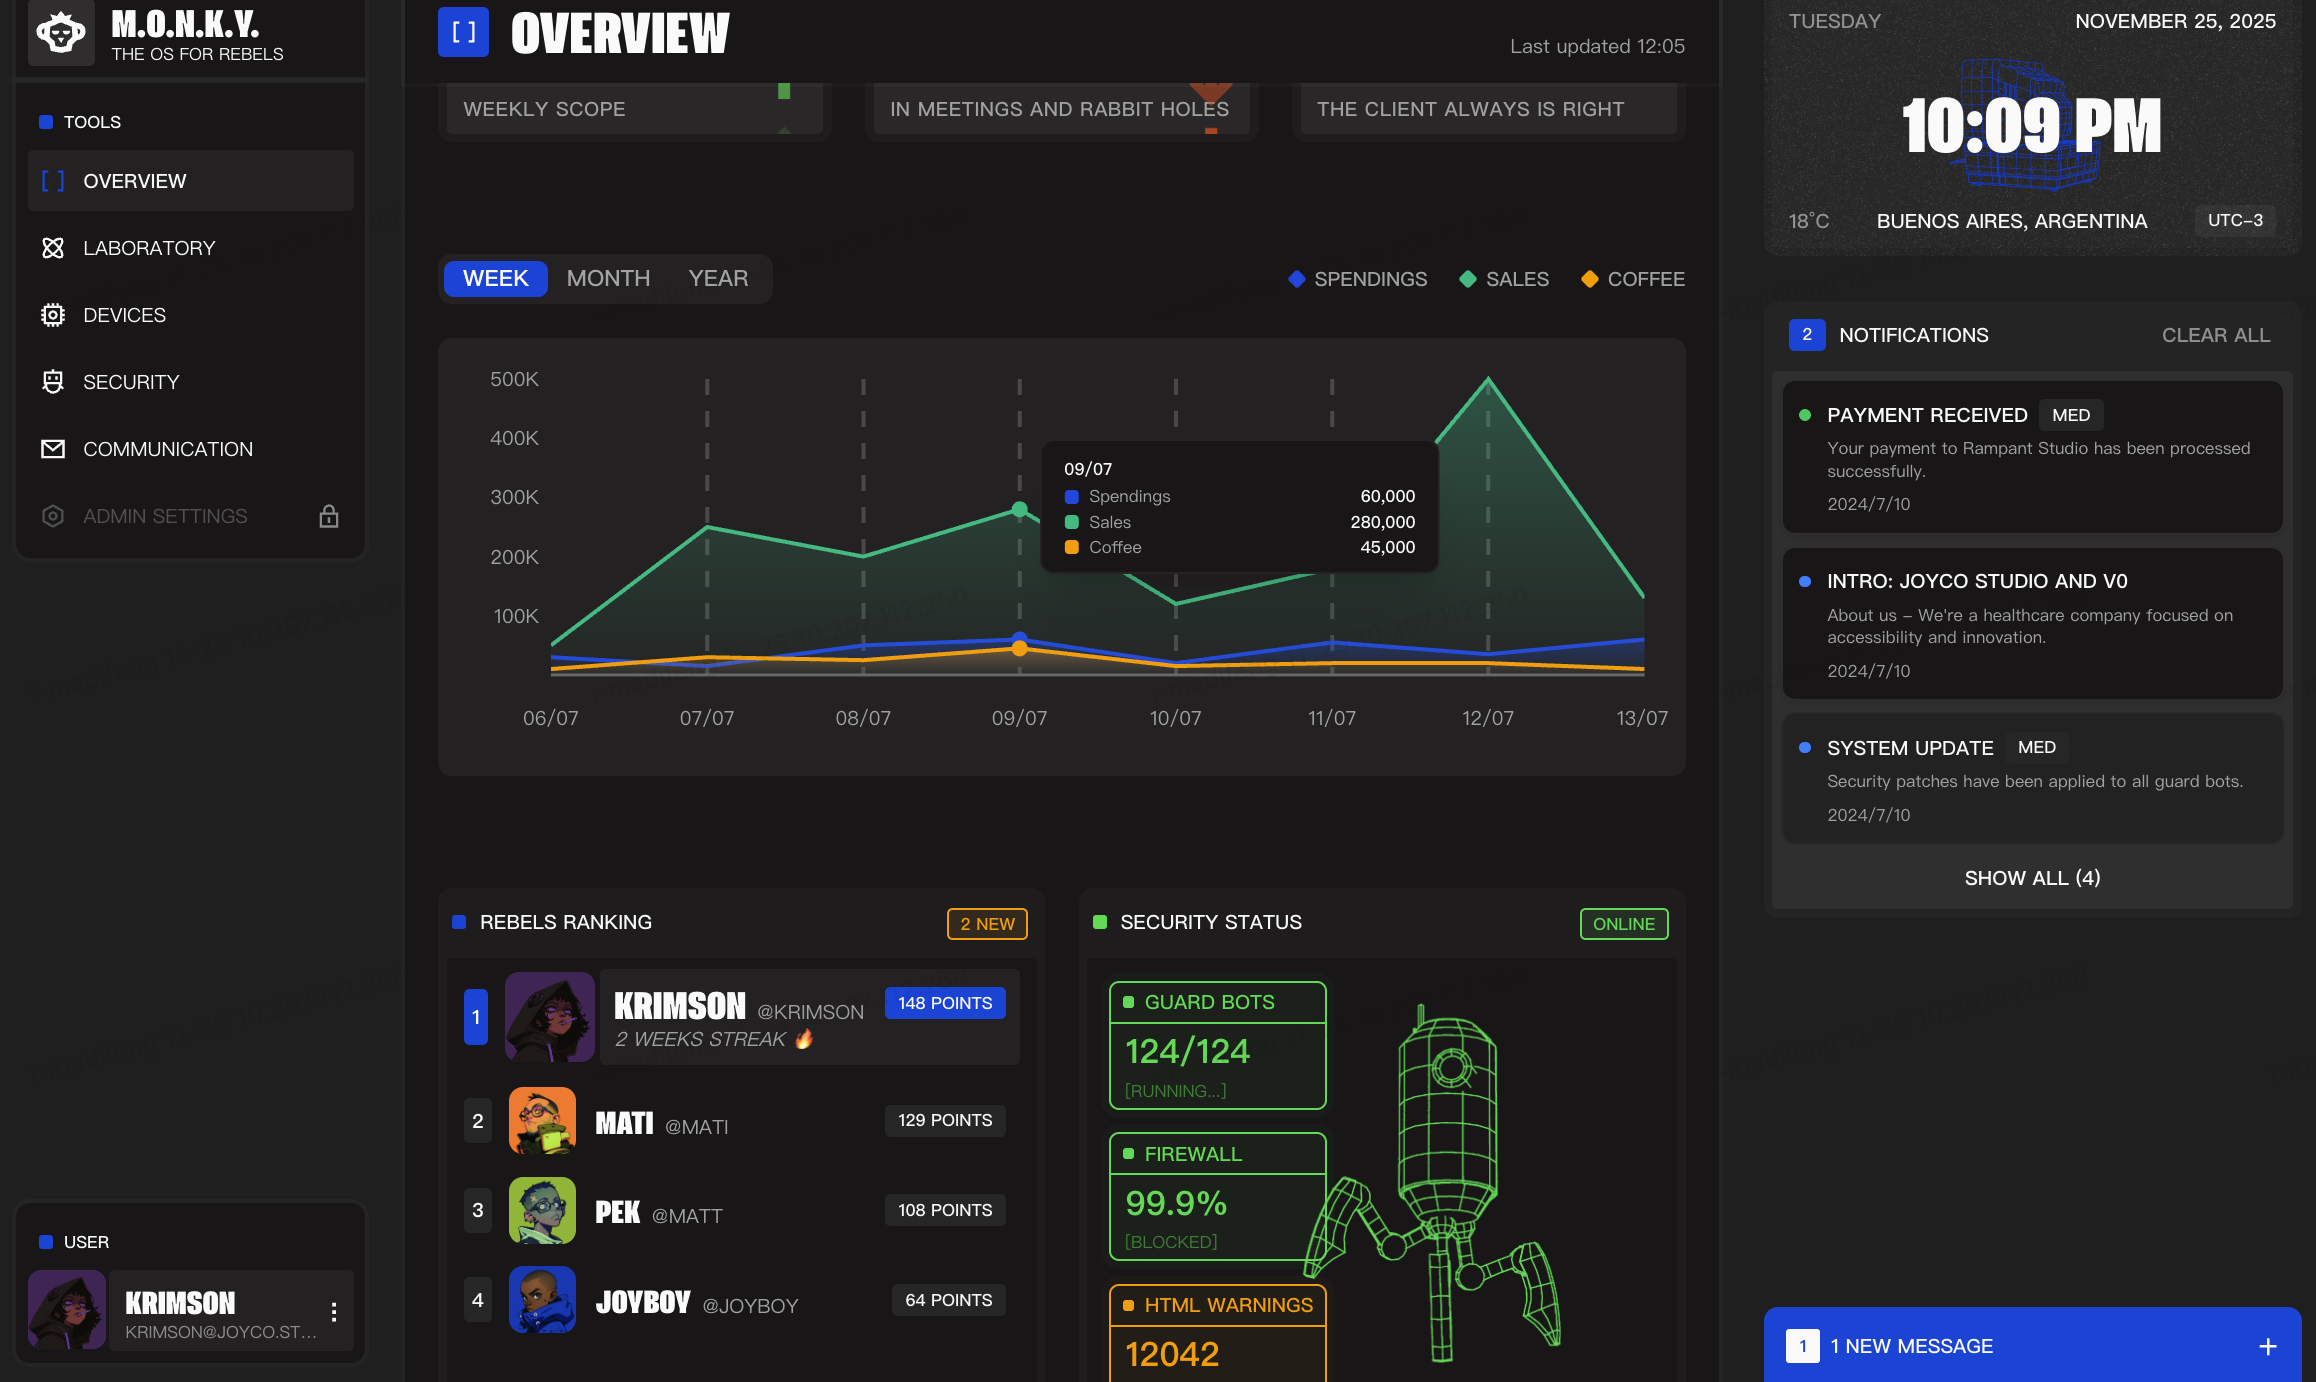Click the Communication envelope icon
The image size is (2316, 1382).
pos(52,448)
